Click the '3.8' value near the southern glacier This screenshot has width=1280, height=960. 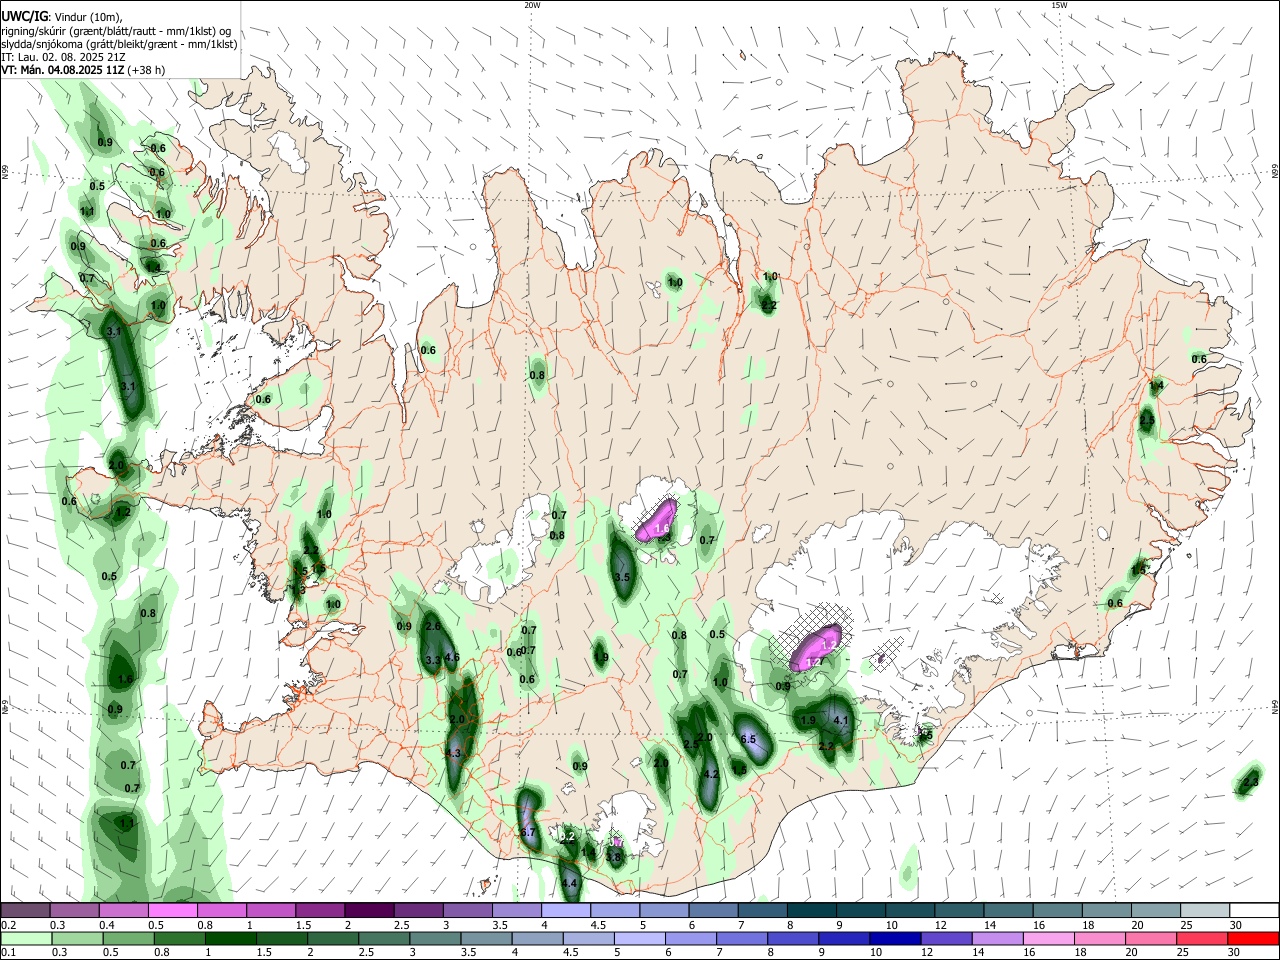(x=614, y=857)
